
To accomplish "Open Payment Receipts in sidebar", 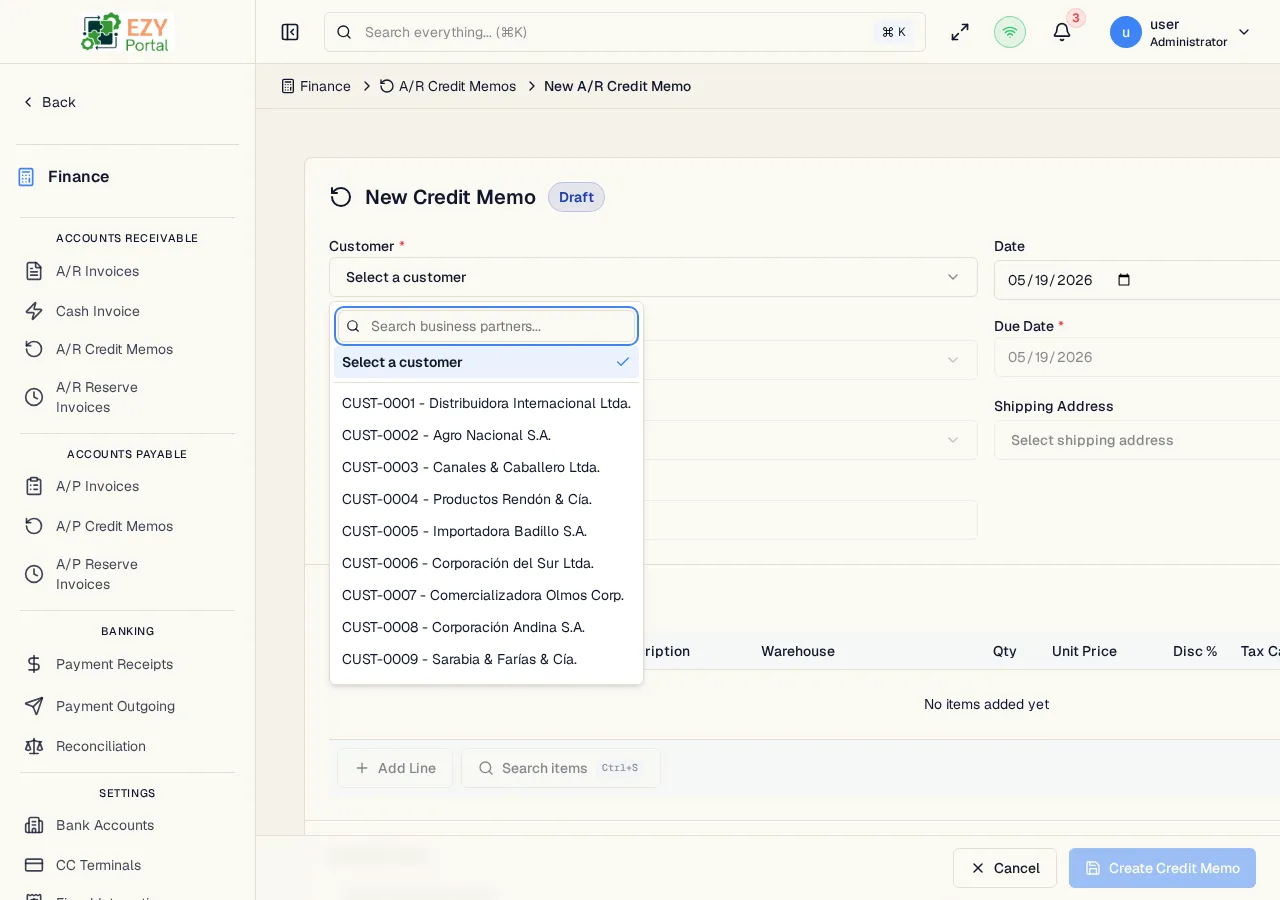I will click(114, 664).
